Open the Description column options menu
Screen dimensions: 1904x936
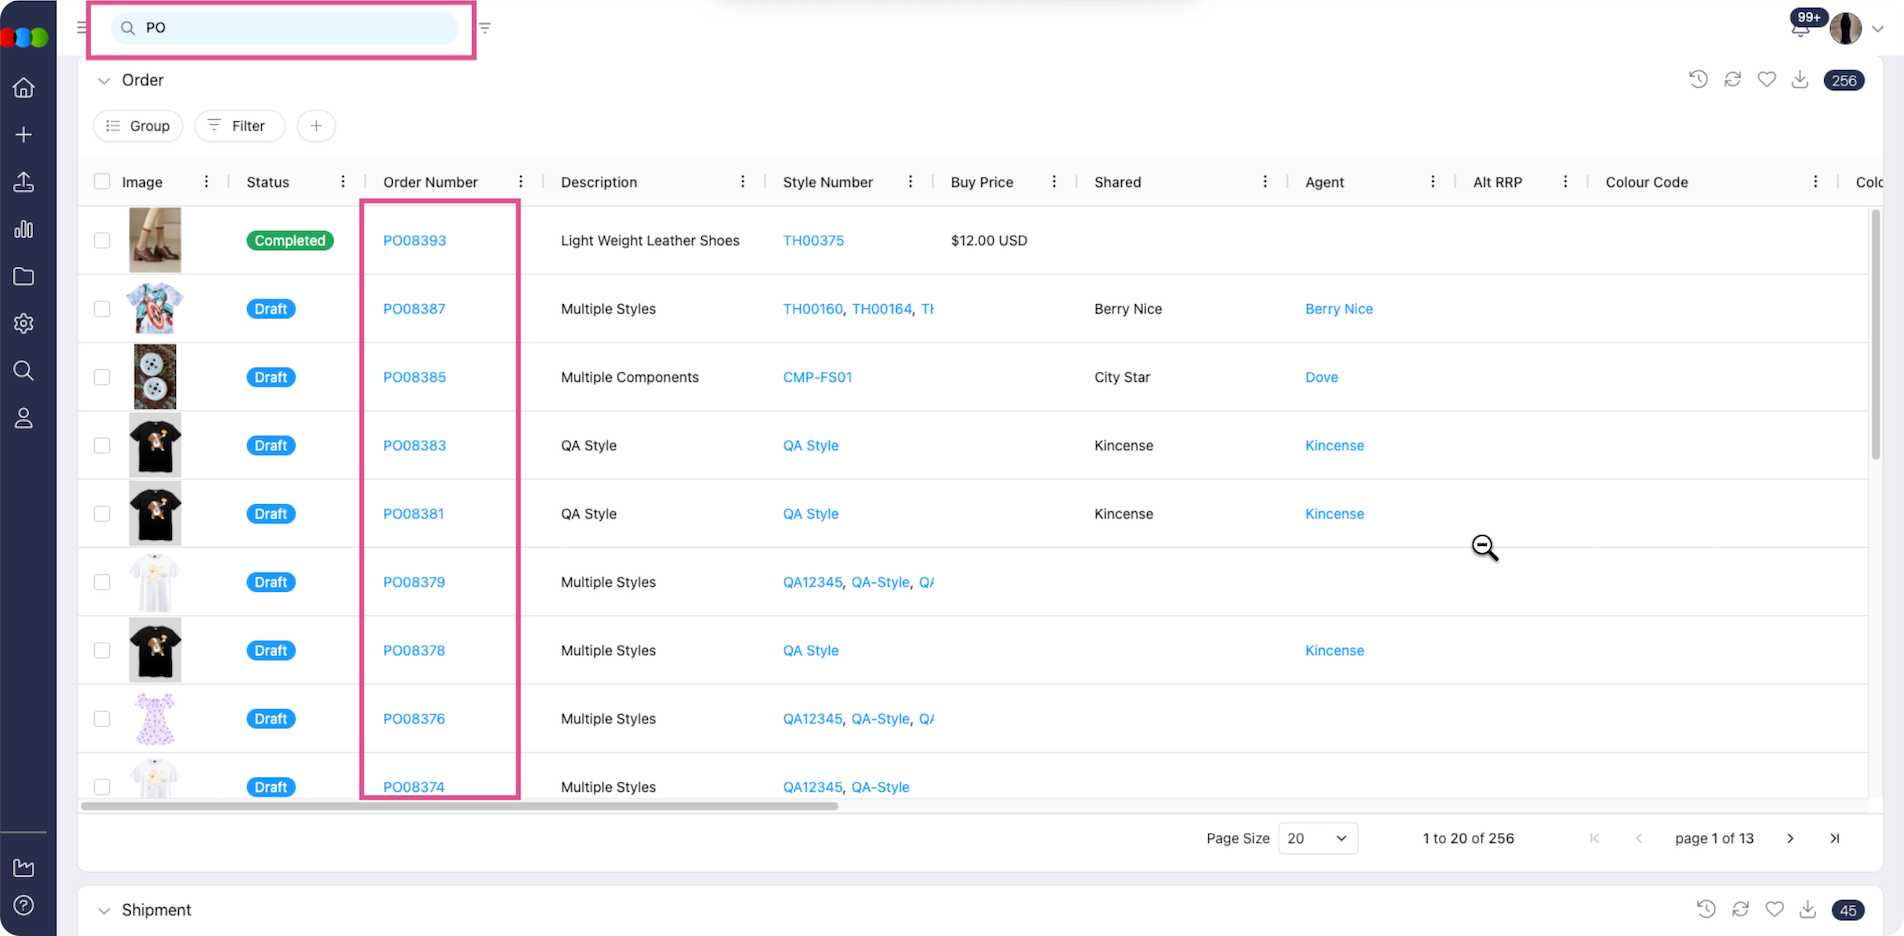[x=742, y=182]
